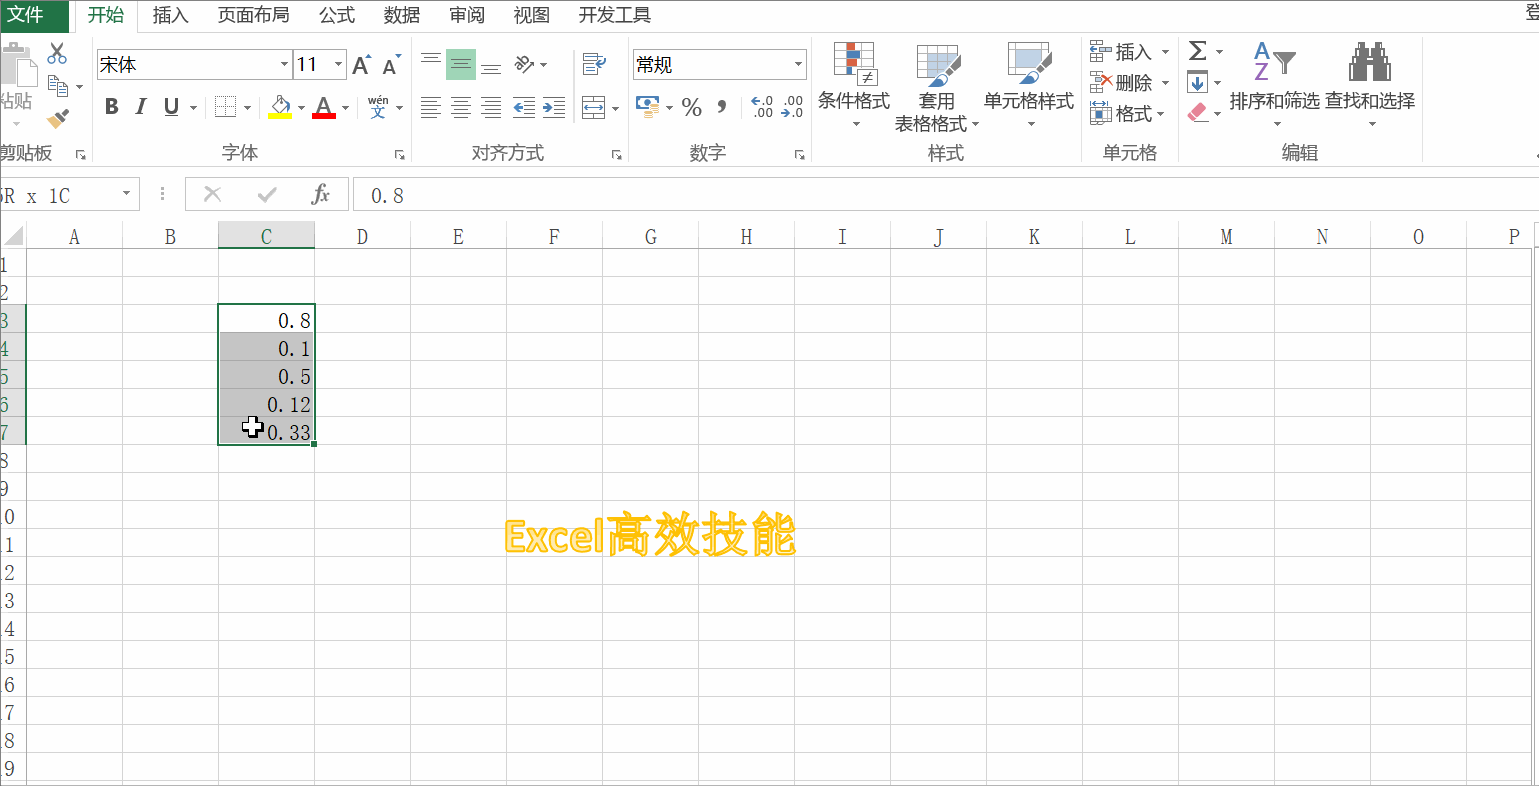Click the 删除 delete cells button
The image size is (1539, 786).
(1122, 83)
